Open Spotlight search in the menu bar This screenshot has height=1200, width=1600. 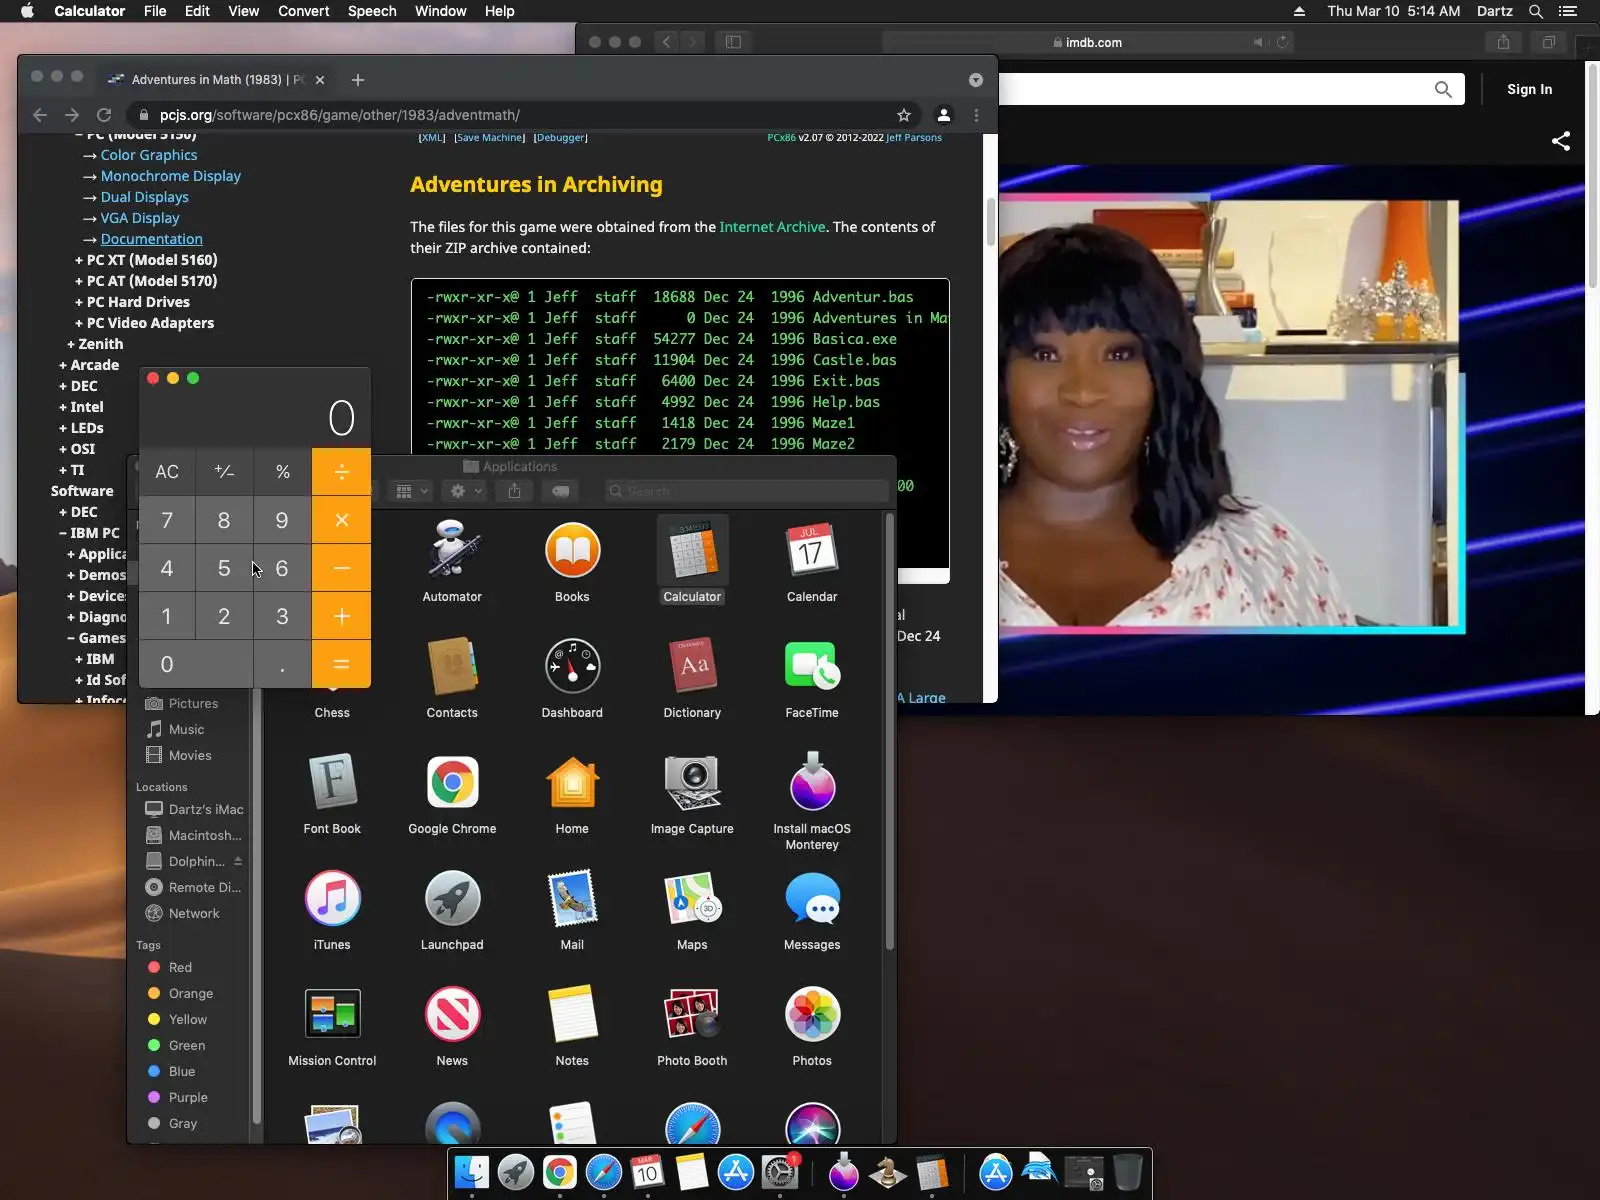1536,11
